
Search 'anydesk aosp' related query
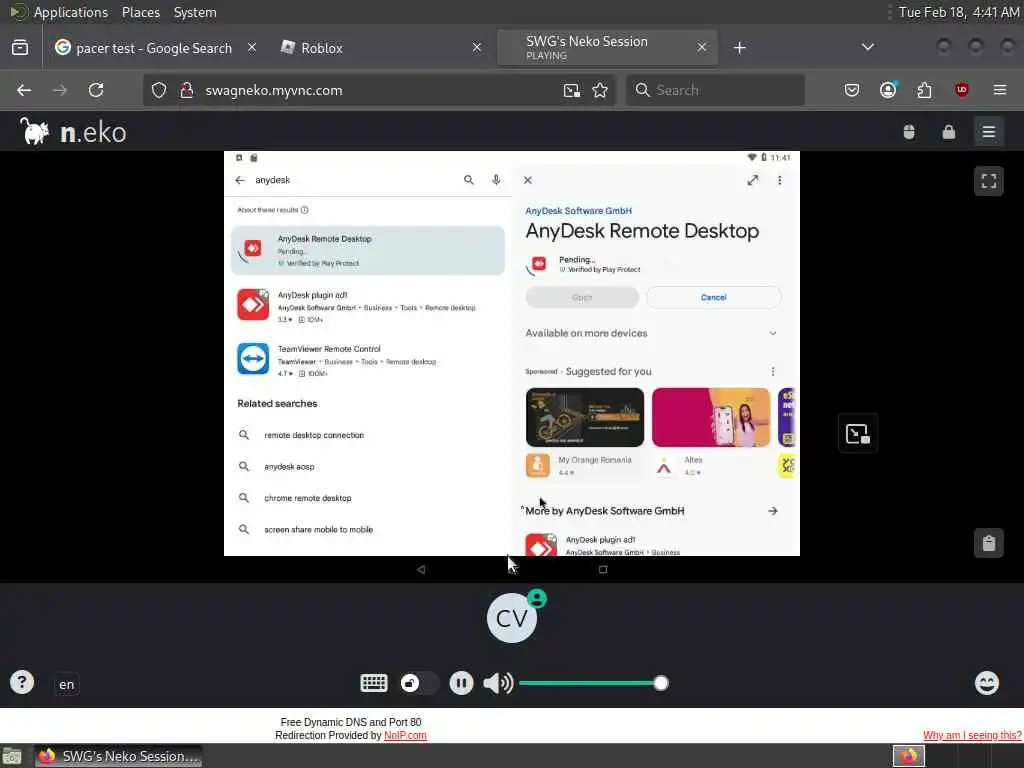click(289, 467)
